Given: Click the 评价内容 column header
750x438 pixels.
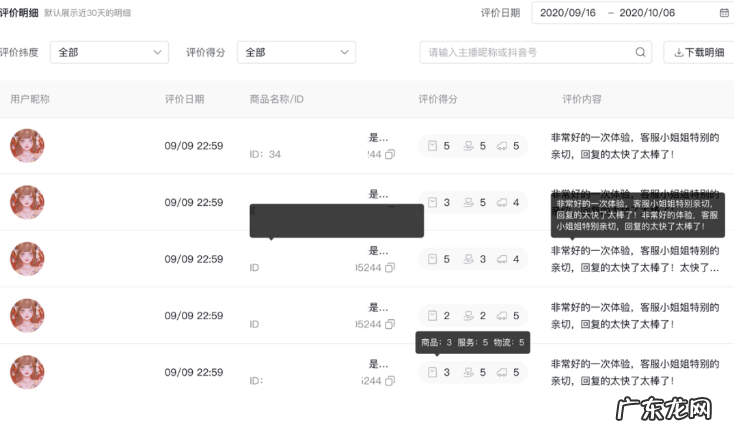Looking at the screenshot, I should click(x=582, y=99).
